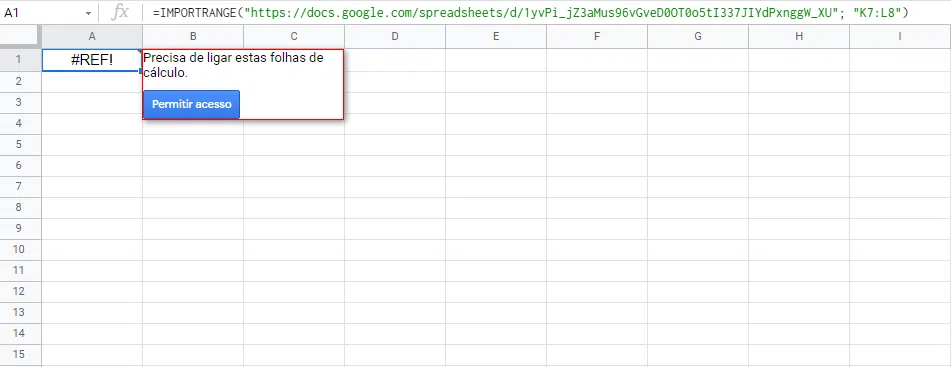952x367 pixels.
Task: Select column C header
Action: [x=294, y=36]
